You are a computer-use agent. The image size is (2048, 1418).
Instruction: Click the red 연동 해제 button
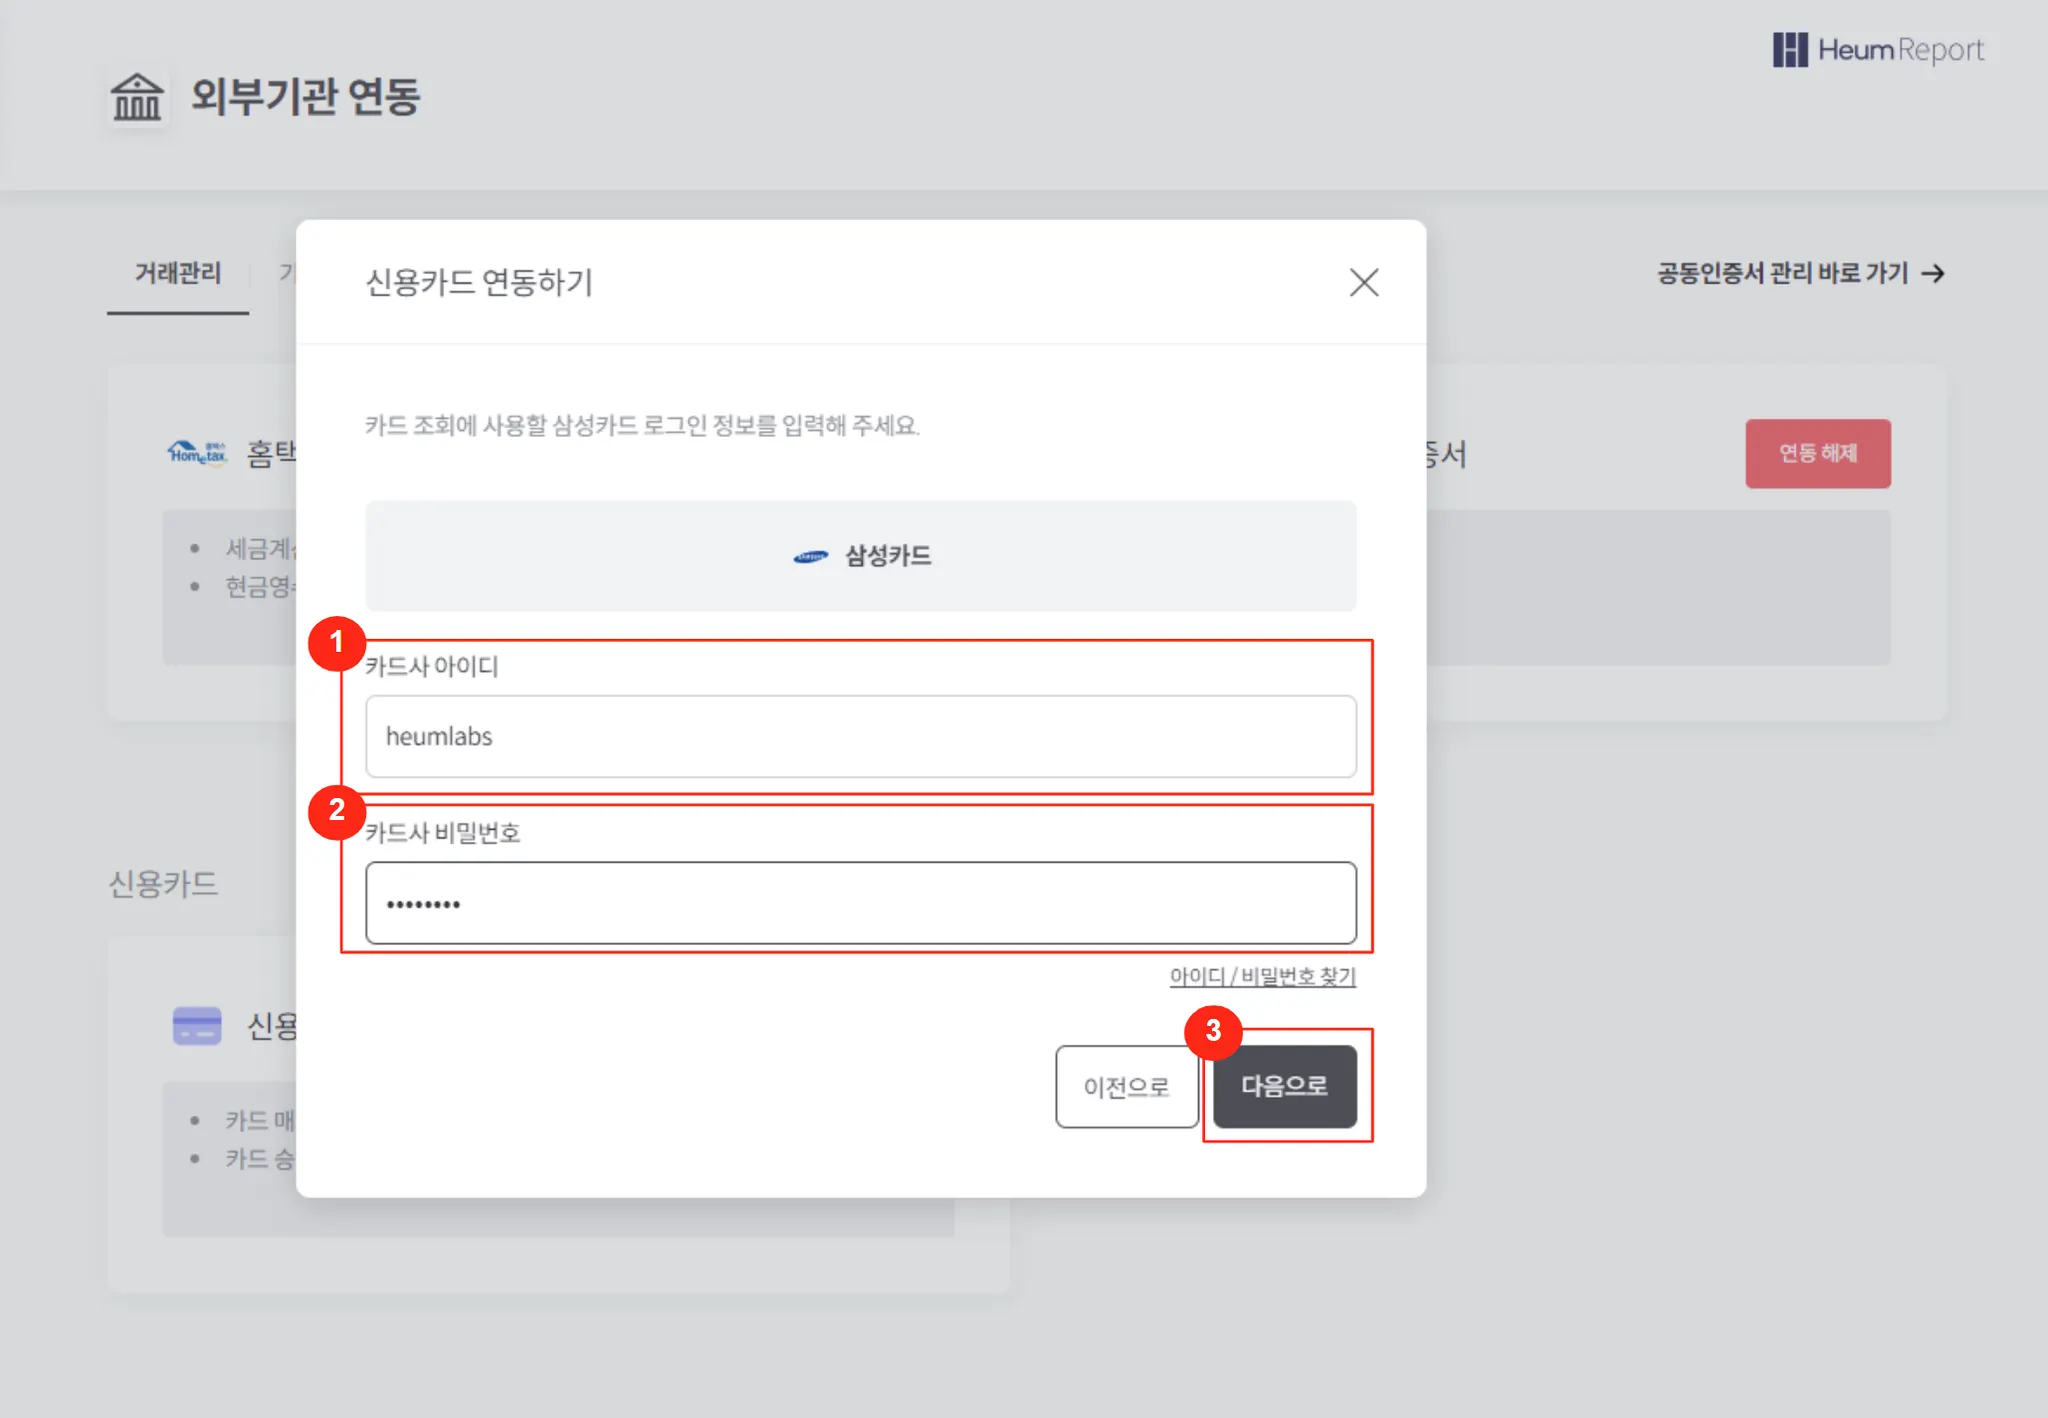pos(1817,453)
